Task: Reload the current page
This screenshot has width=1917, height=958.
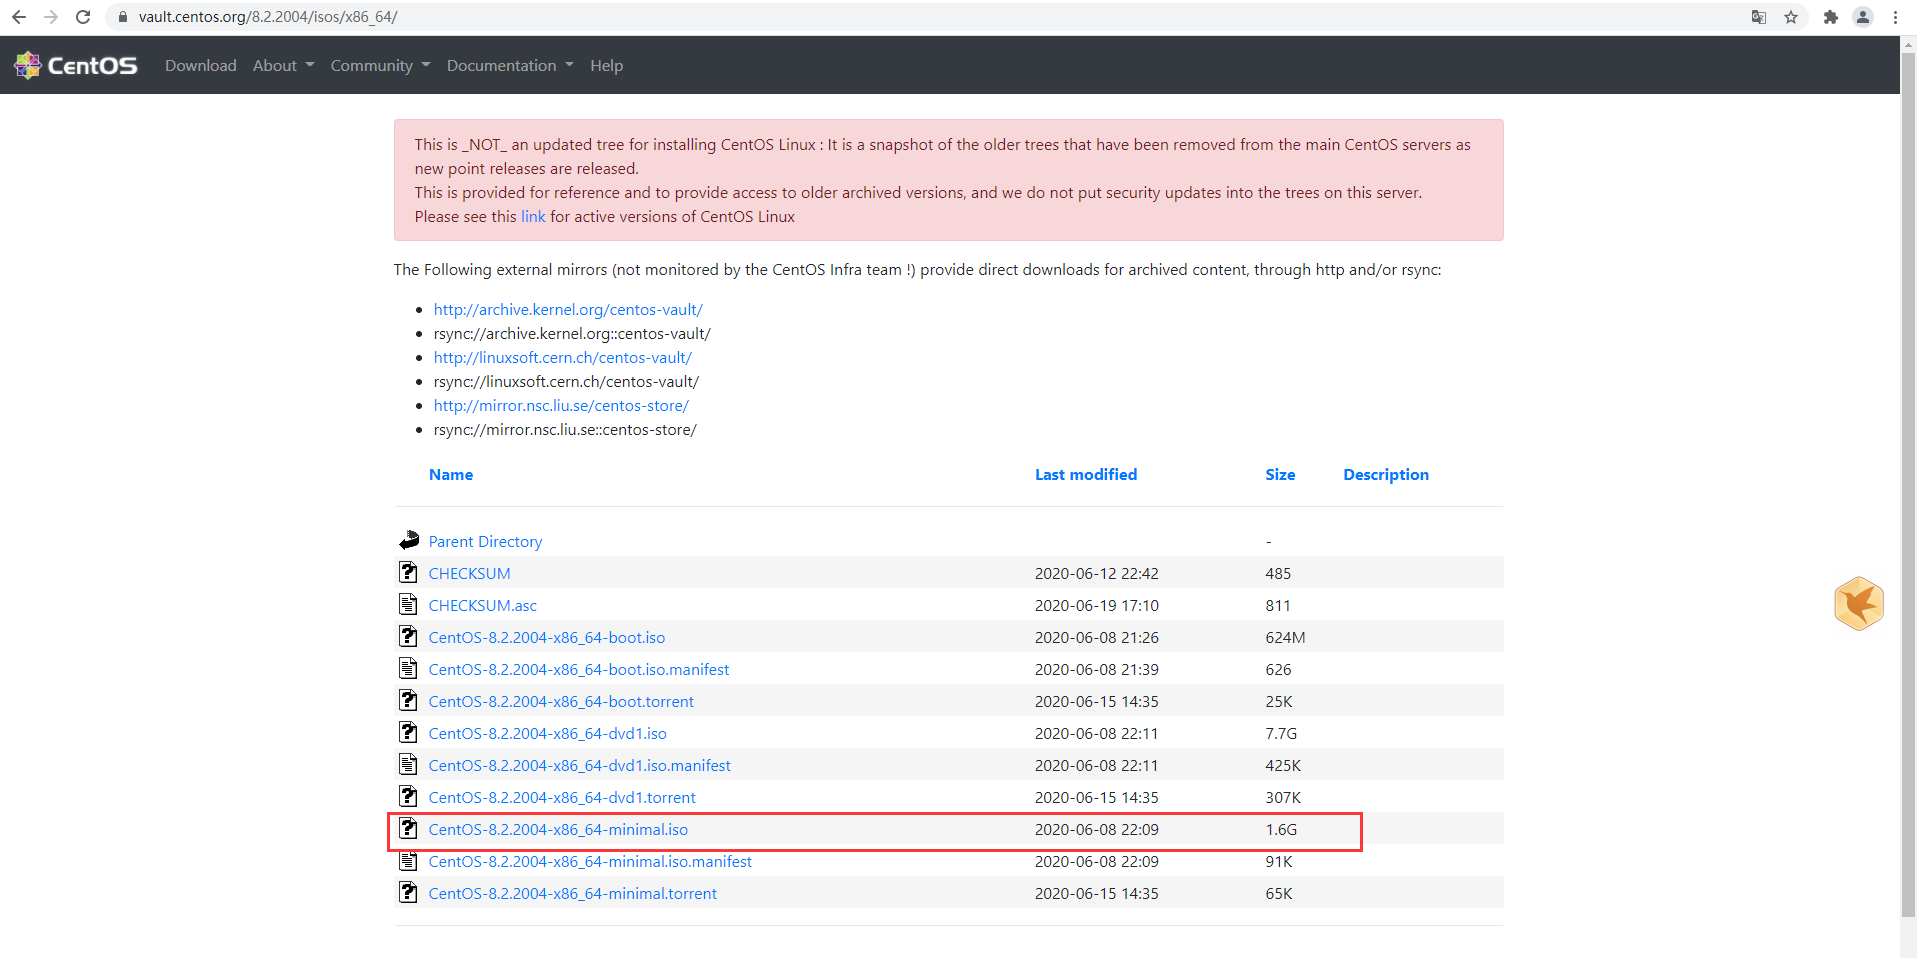Action: click(x=83, y=17)
